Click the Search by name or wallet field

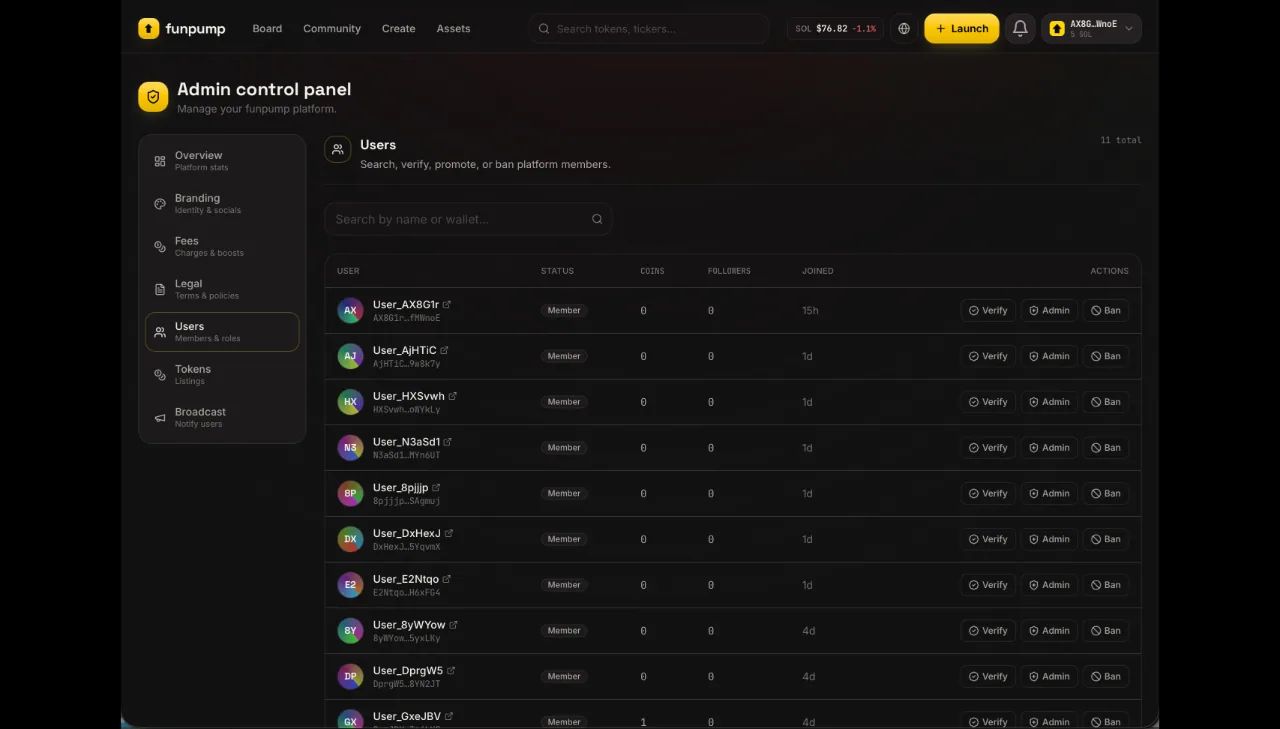[x=468, y=219]
